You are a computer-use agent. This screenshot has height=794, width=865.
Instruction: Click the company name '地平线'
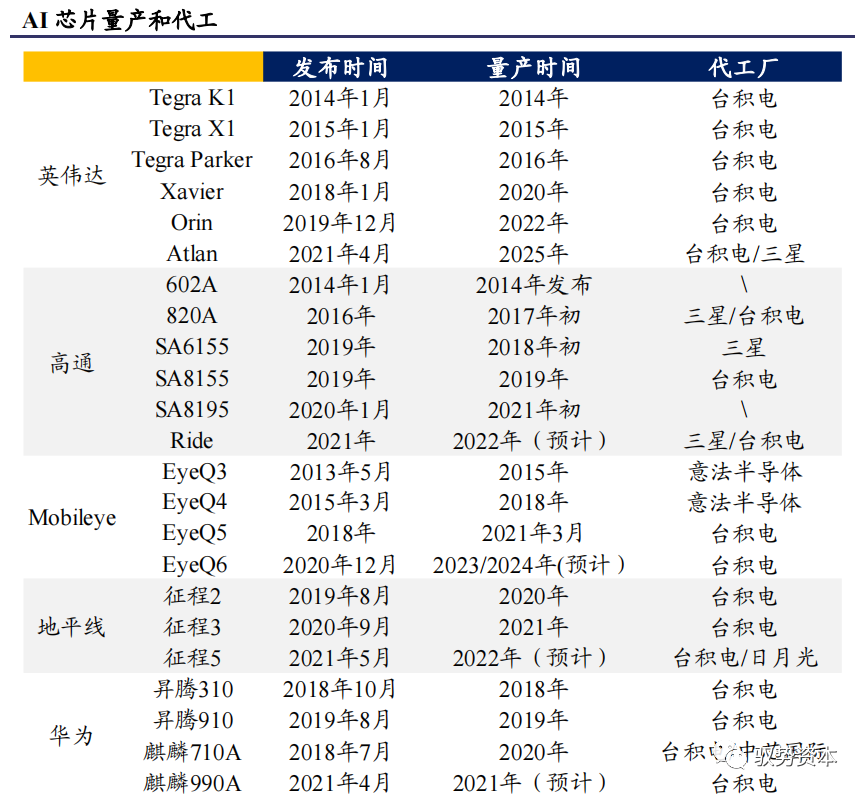click(x=72, y=626)
